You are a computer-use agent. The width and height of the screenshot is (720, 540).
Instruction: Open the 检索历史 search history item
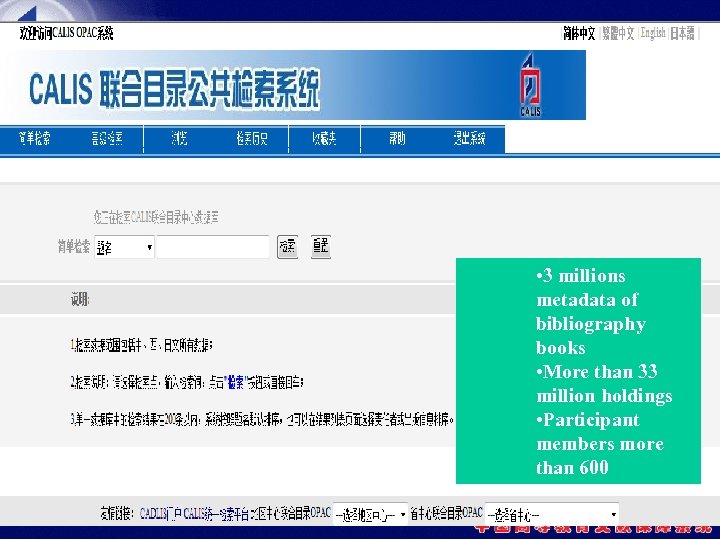[252, 138]
